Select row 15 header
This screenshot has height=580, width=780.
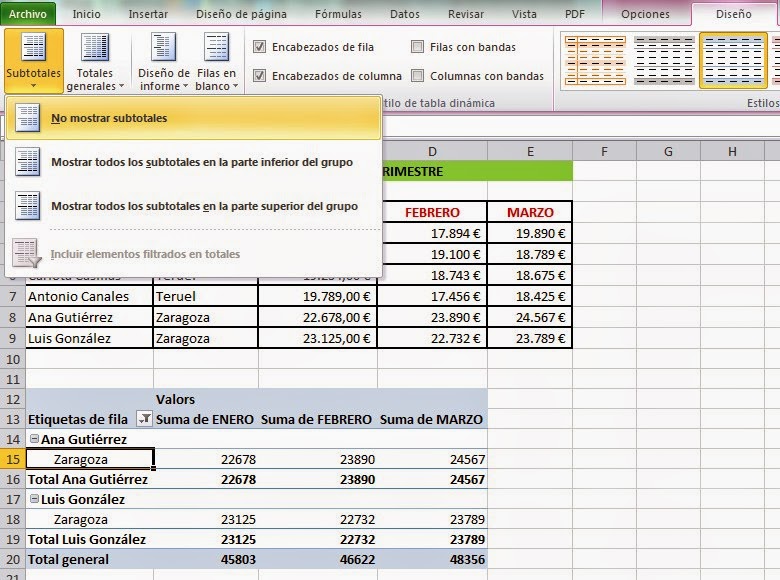point(13,459)
